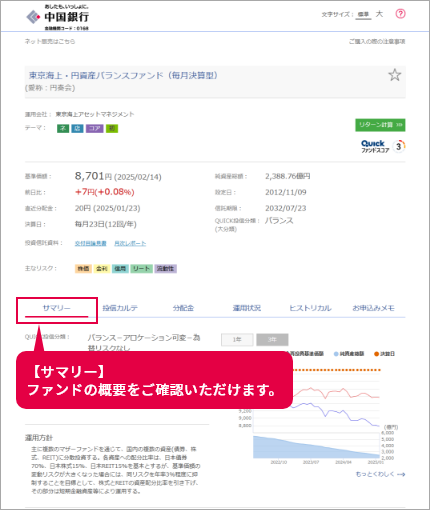The image size is (430, 510).
Task: Click the 2,388.76億円 net assets value
Action: [288, 176]
